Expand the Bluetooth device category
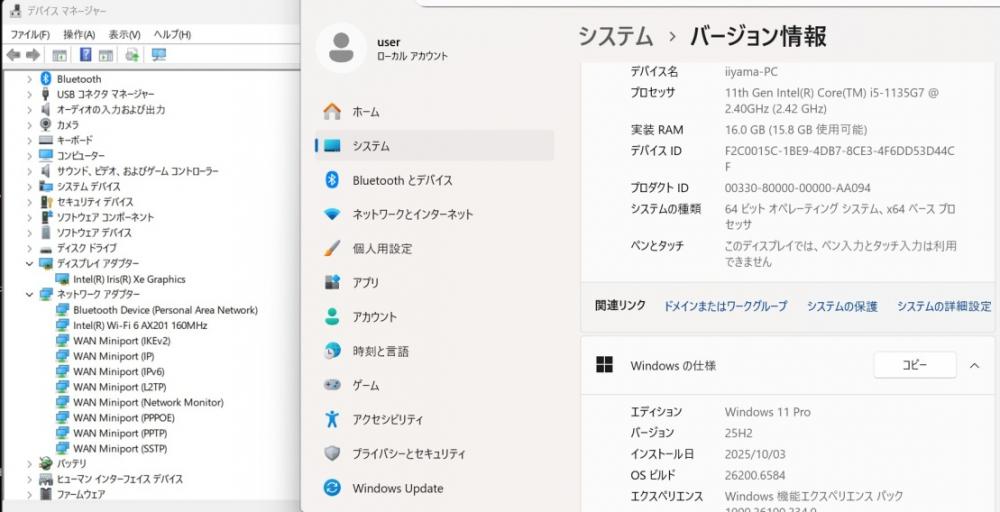This screenshot has height=512, width=1000. [30, 79]
